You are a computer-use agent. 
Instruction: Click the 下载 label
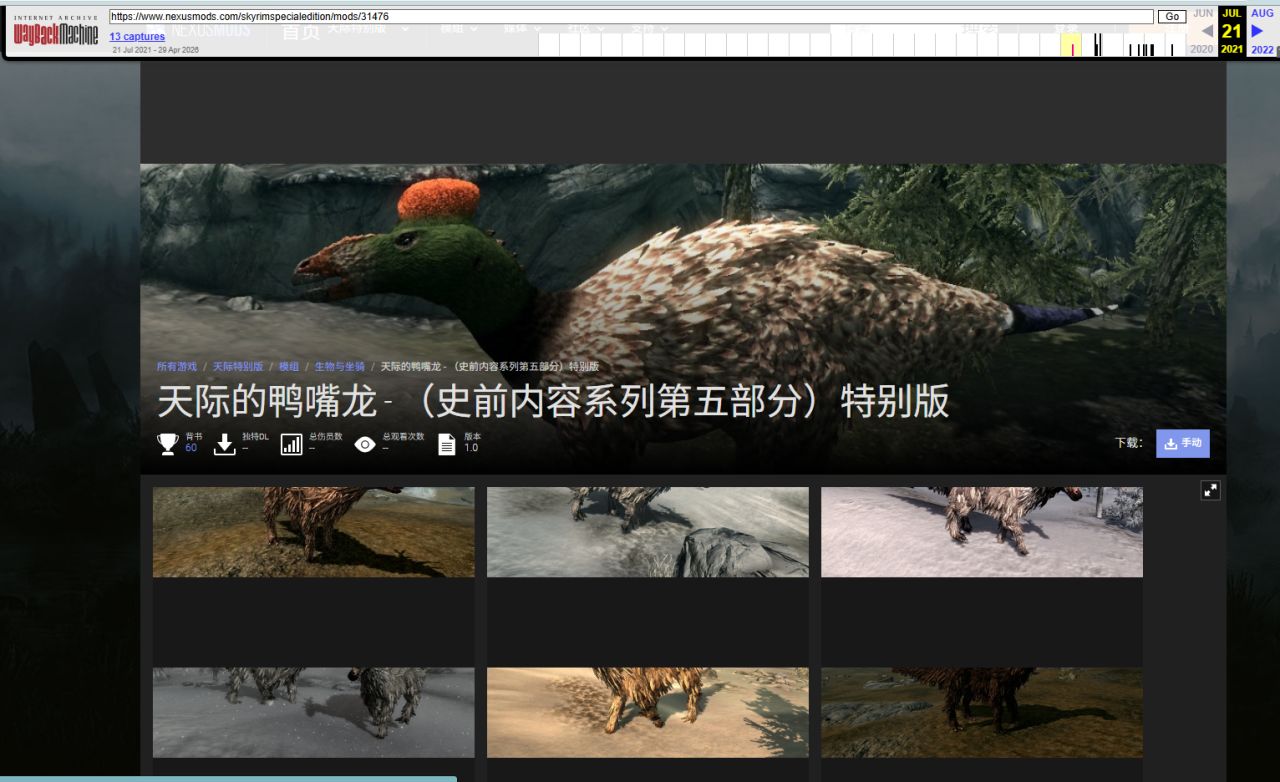click(x=1129, y=443)
